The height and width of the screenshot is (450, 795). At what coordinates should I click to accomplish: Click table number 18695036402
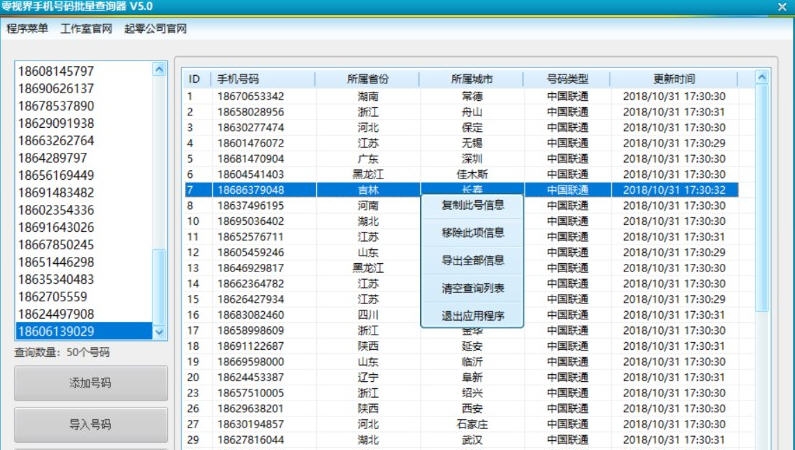250,221
